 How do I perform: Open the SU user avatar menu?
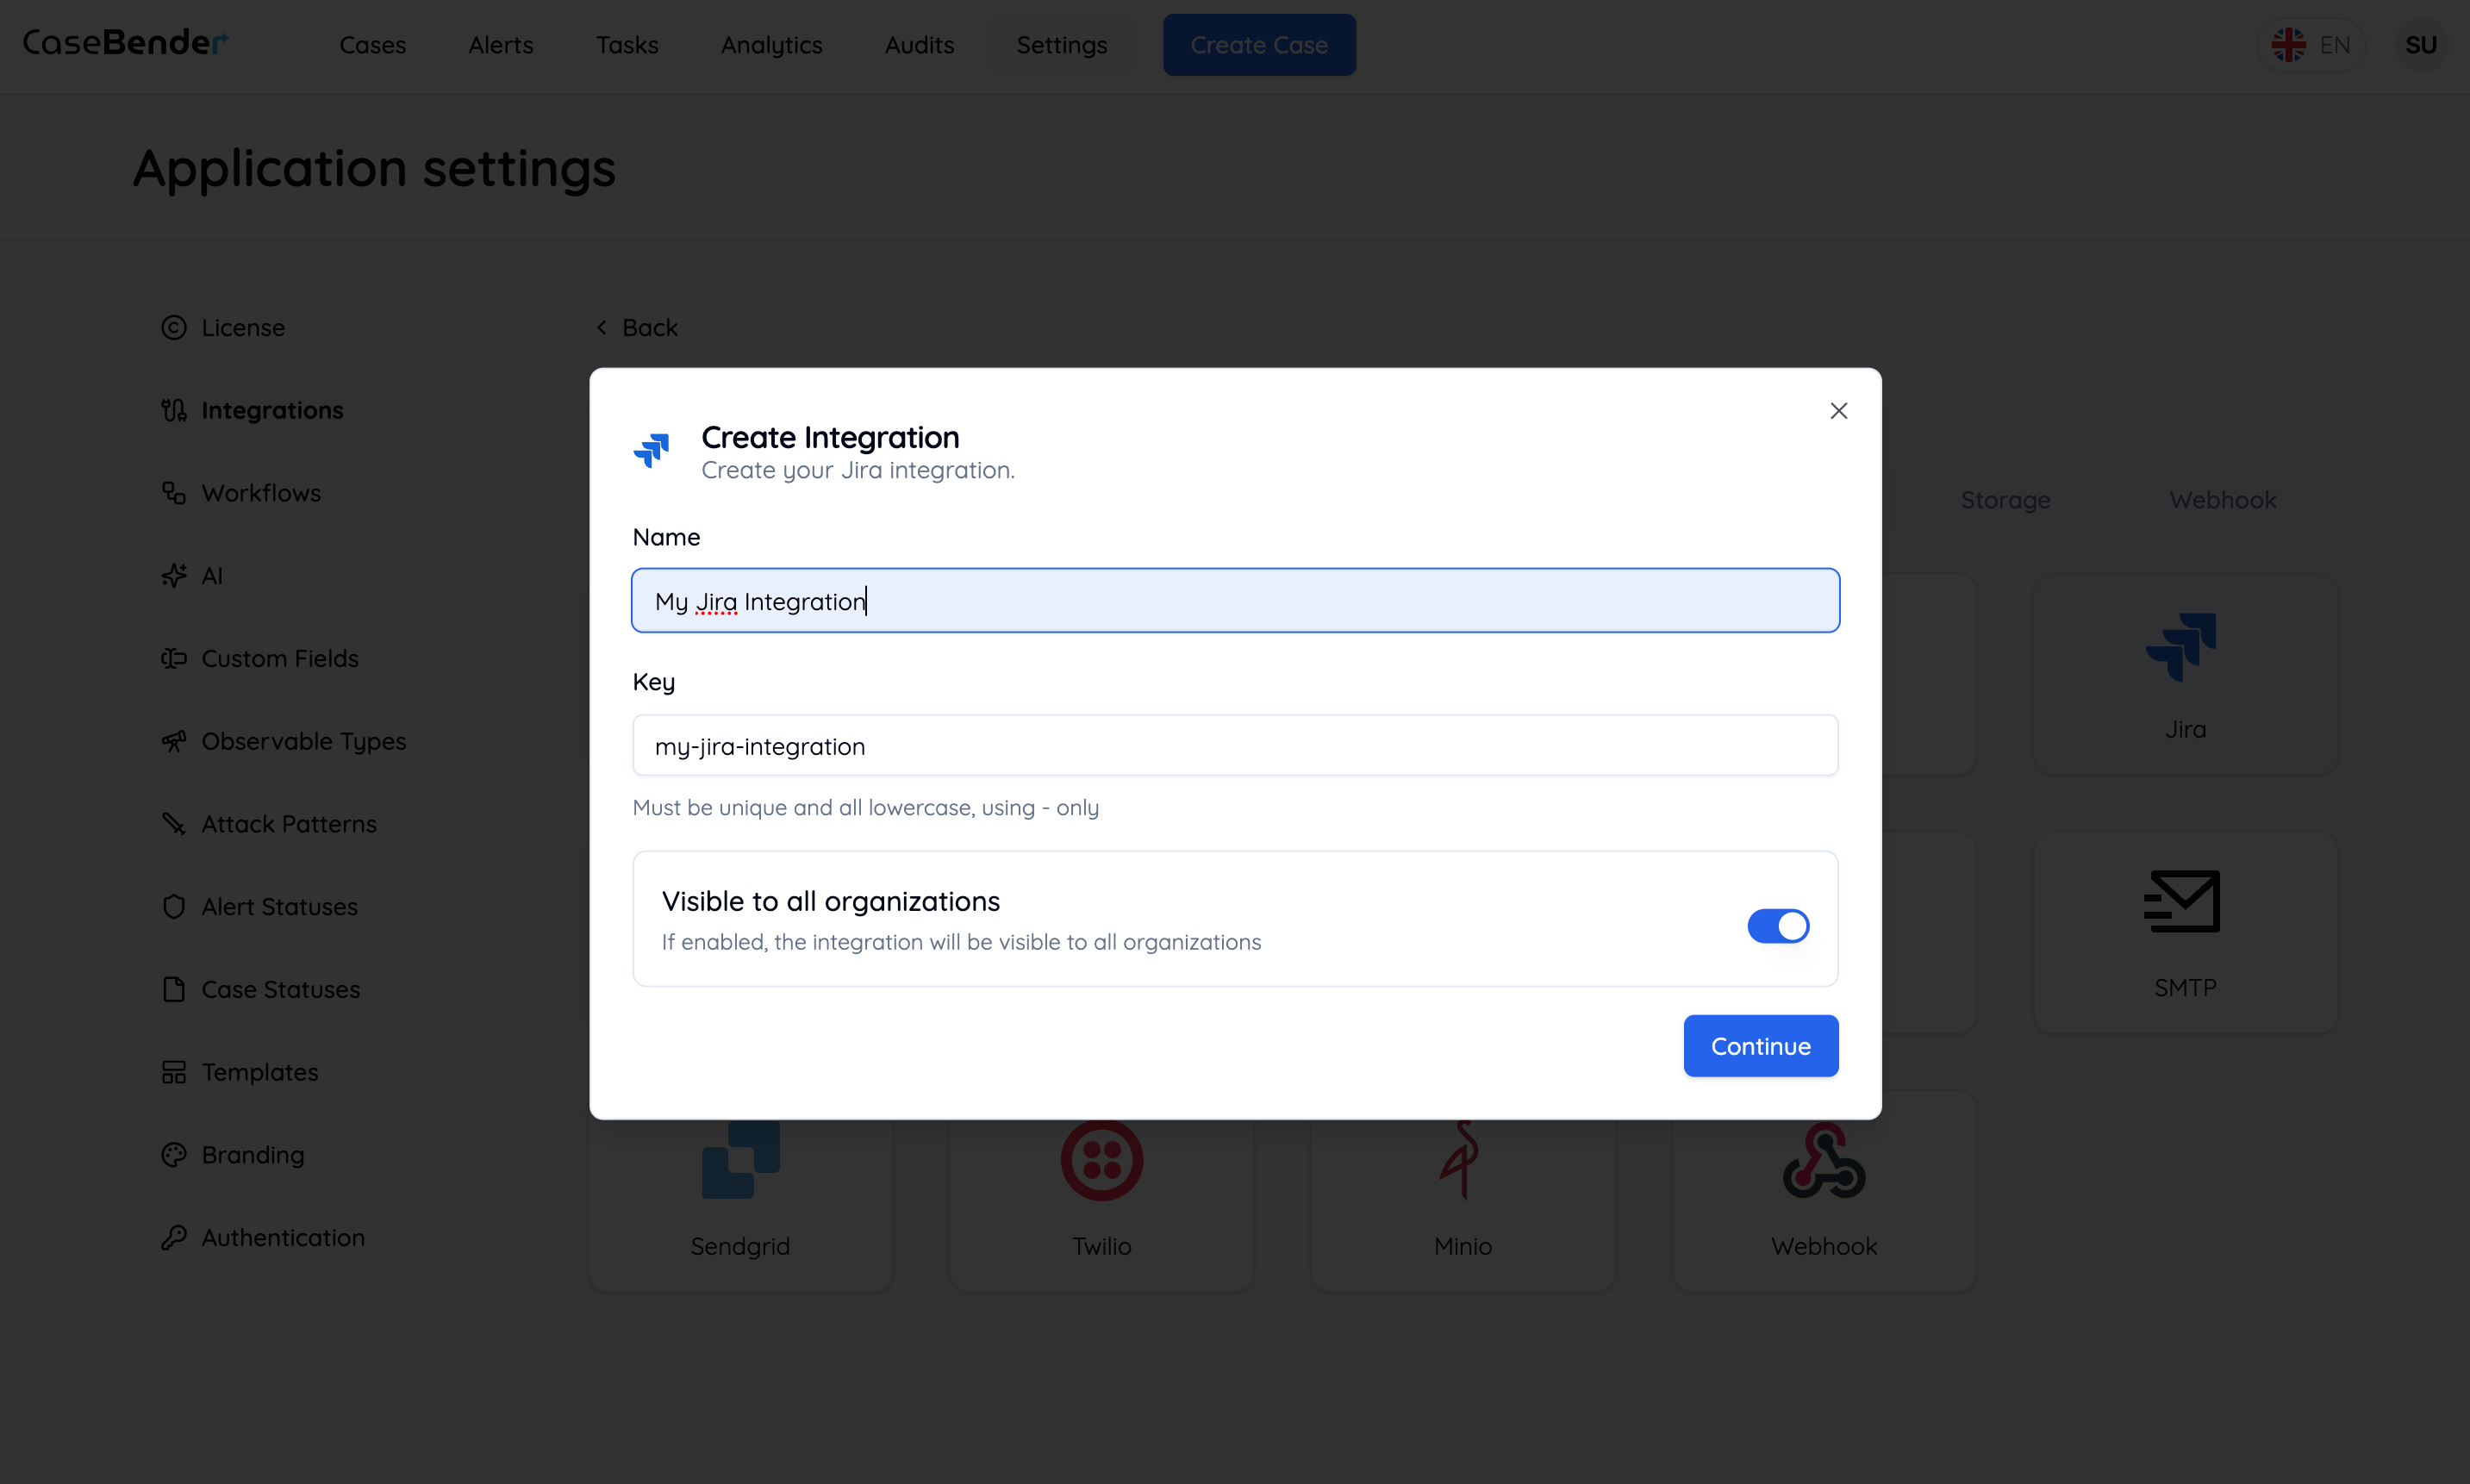click(x=2420, y=45)
